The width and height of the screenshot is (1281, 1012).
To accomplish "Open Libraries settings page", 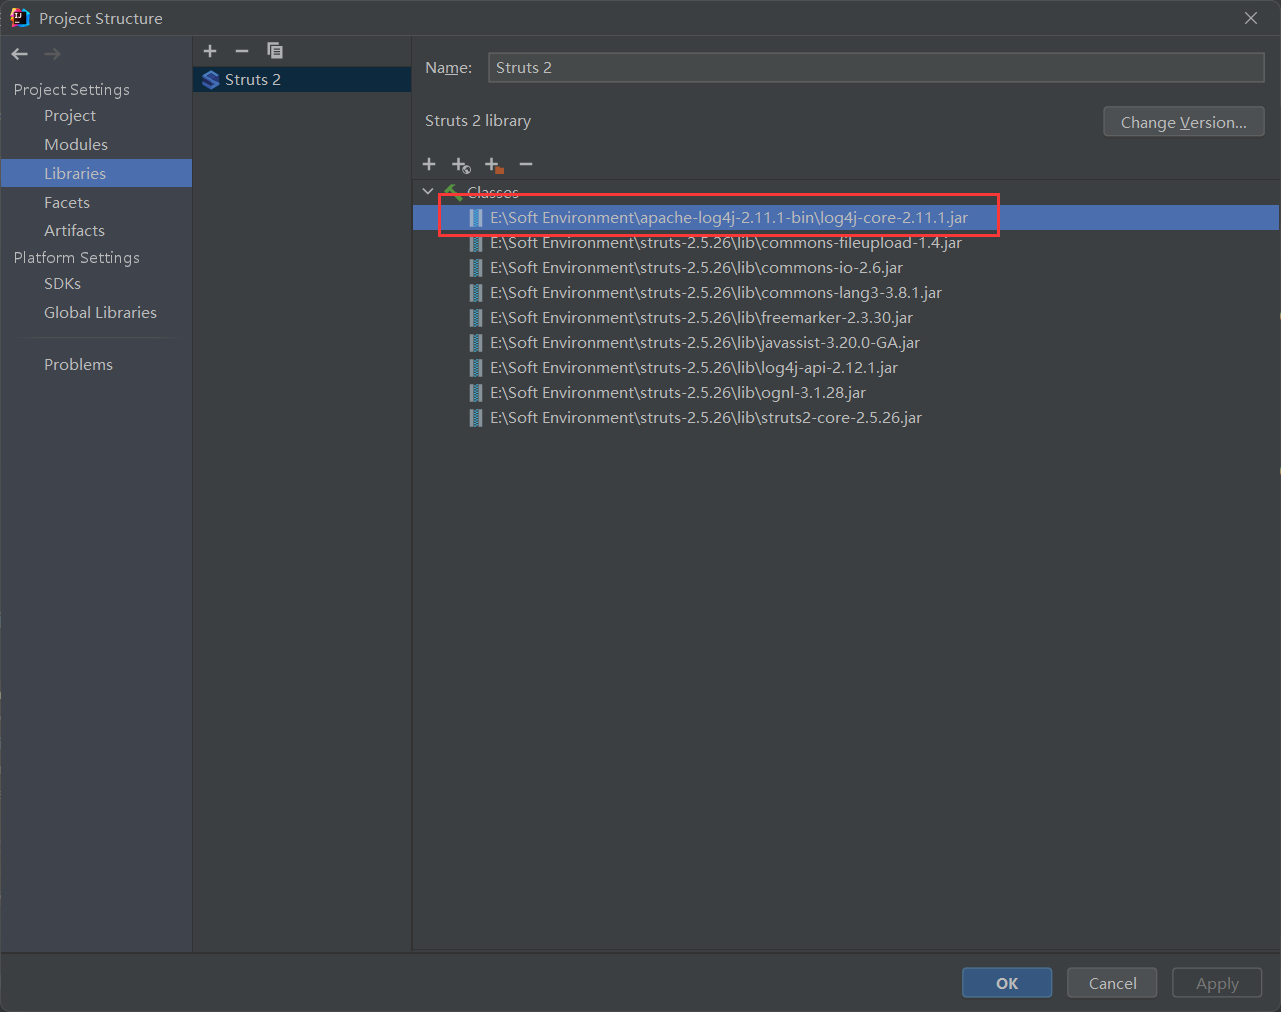I will click(96, 173).
